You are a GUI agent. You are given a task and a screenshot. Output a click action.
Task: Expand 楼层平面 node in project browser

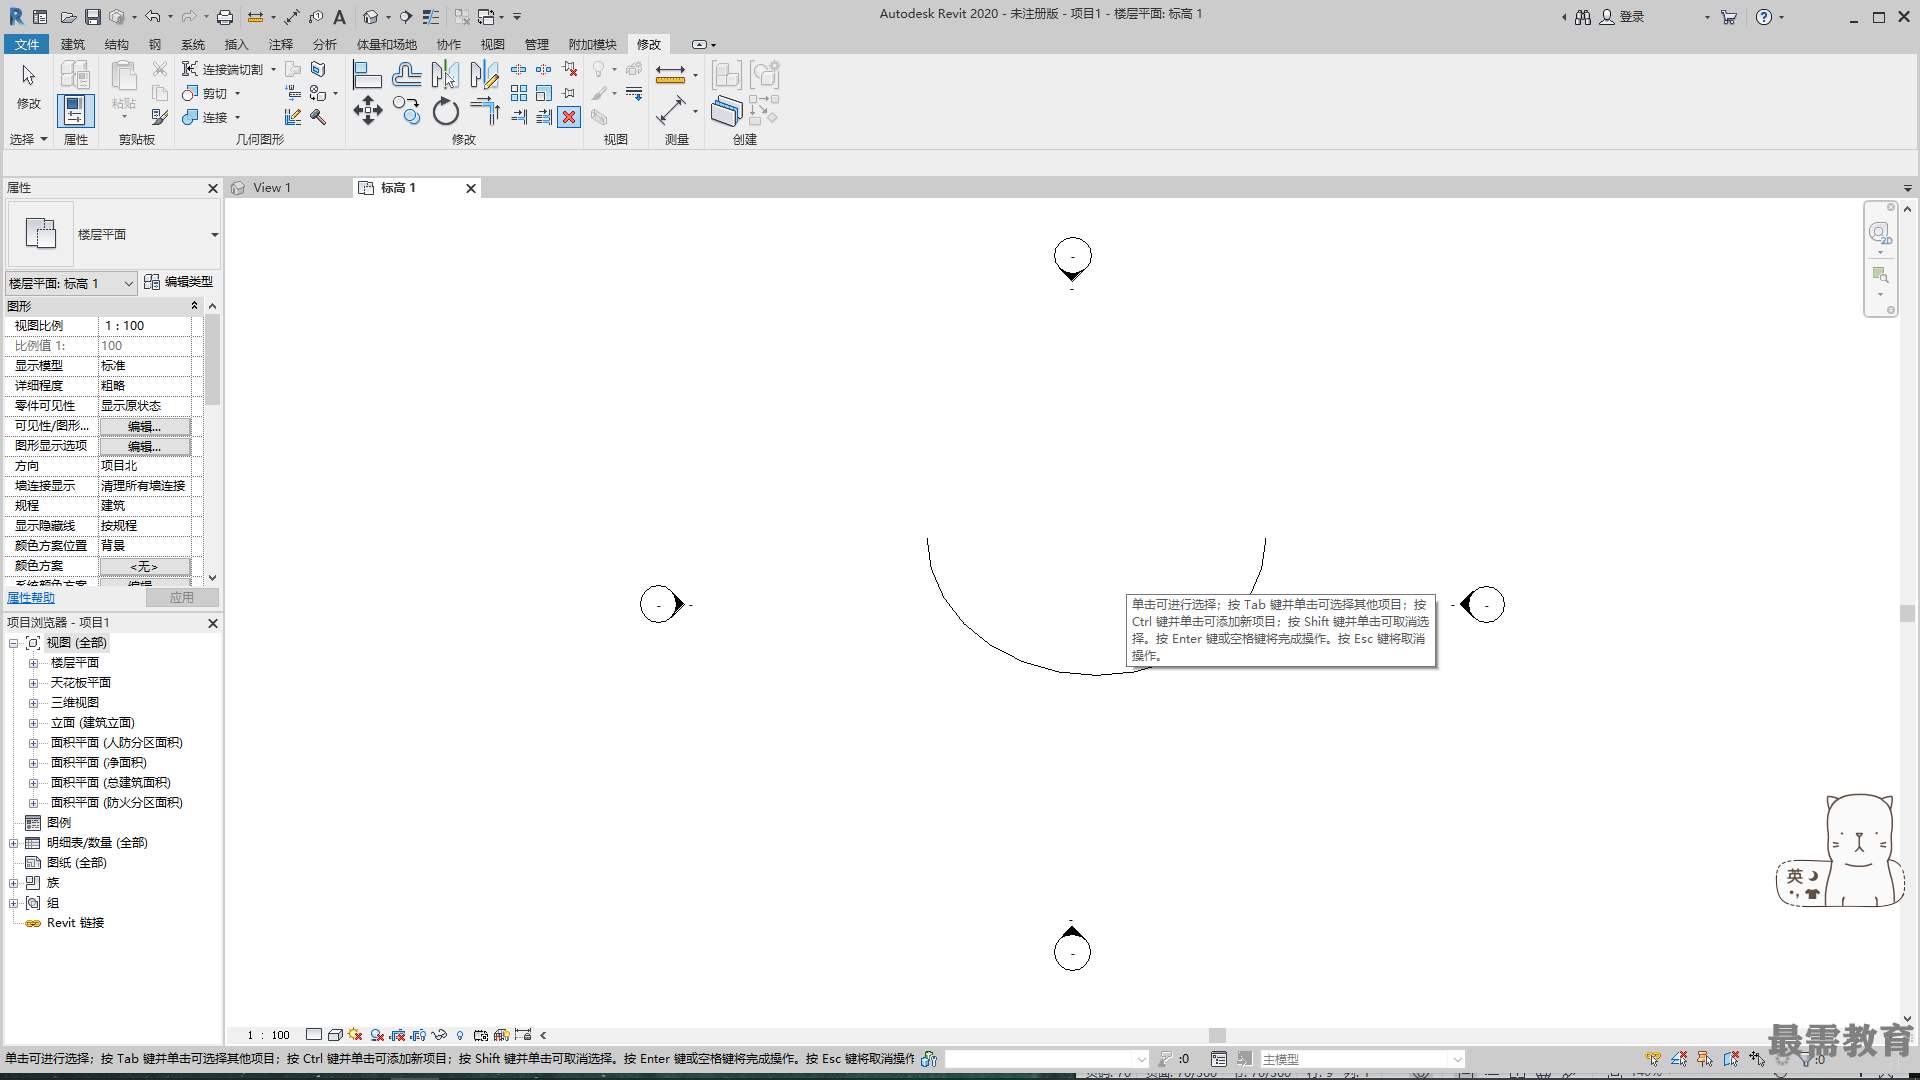33,663
